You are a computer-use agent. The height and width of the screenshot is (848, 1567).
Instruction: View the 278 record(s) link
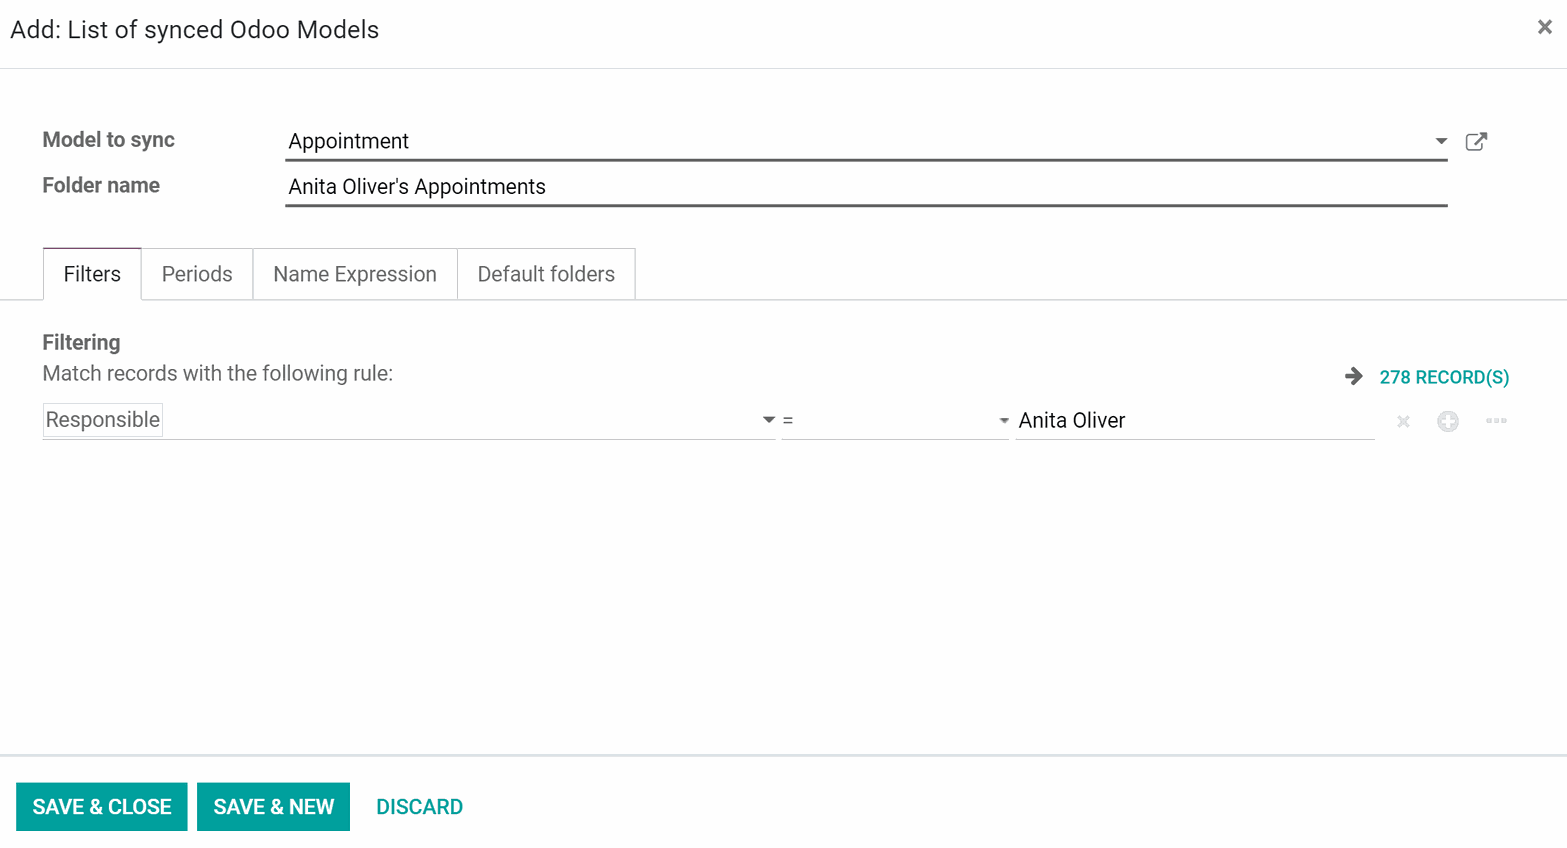point(1444,377)
